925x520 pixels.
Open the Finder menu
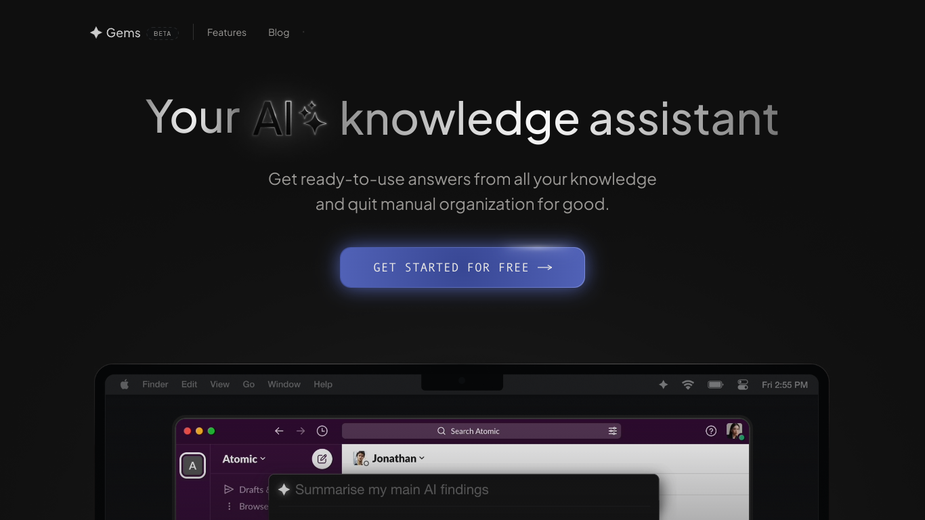pos(155,384)
